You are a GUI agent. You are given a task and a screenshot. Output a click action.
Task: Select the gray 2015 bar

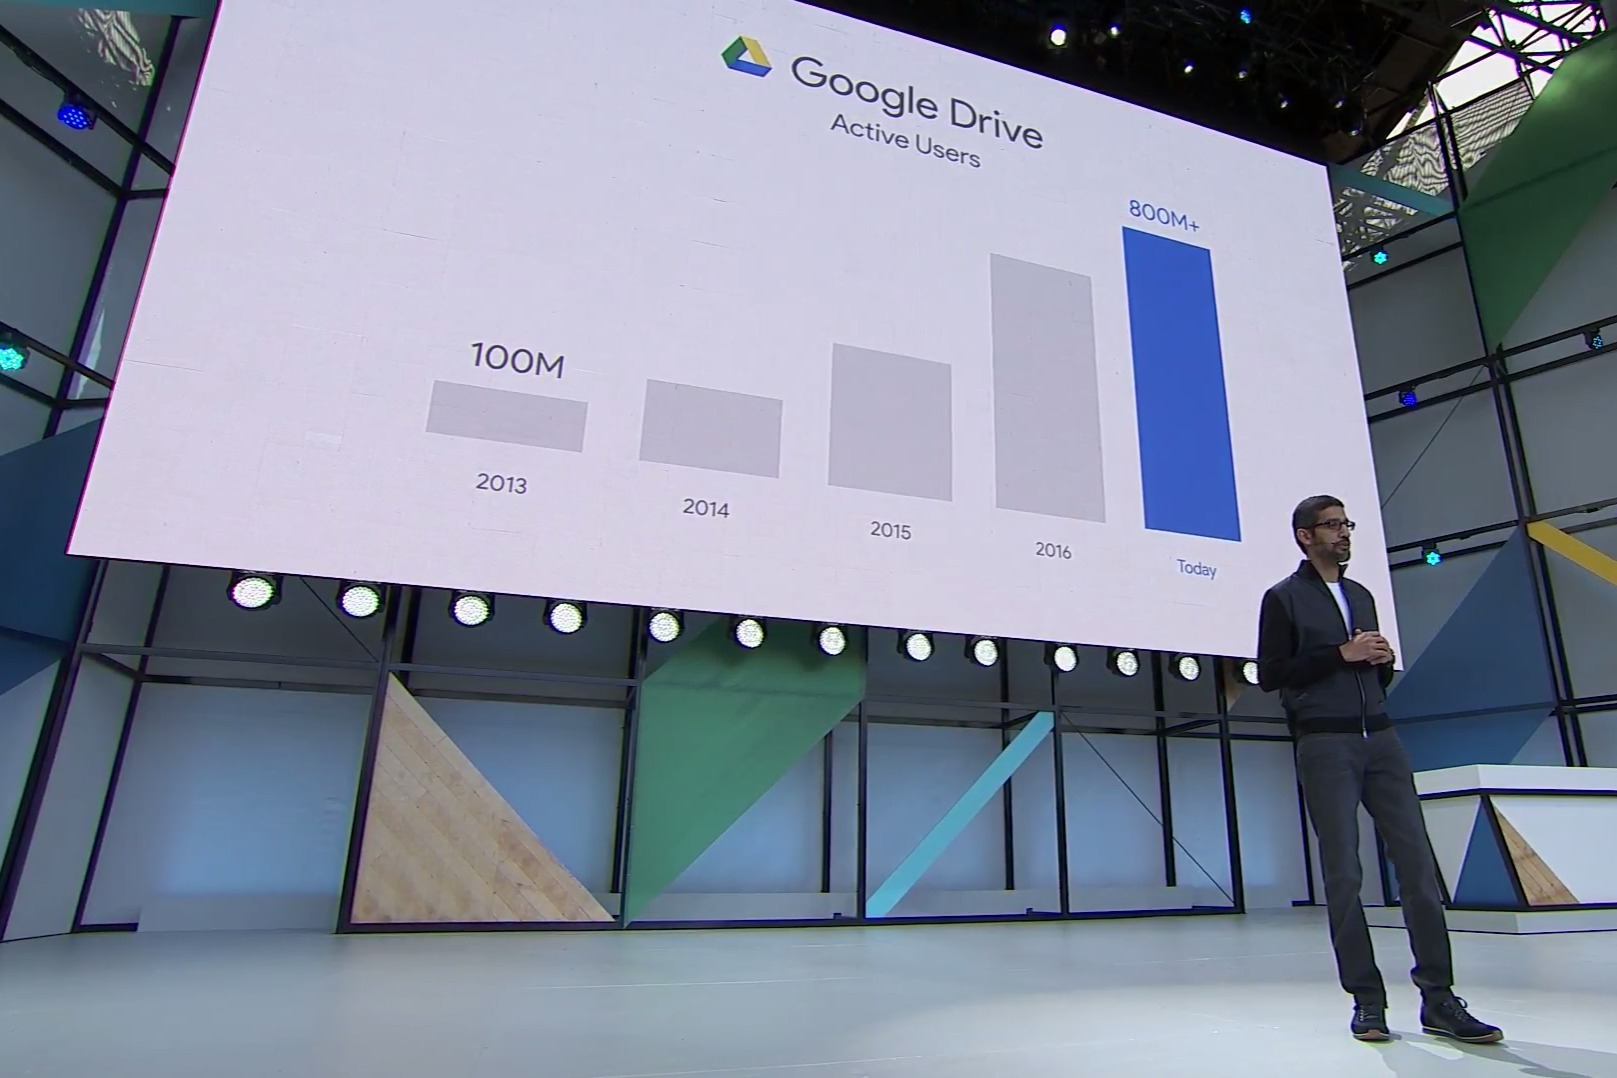pos(890,422)
